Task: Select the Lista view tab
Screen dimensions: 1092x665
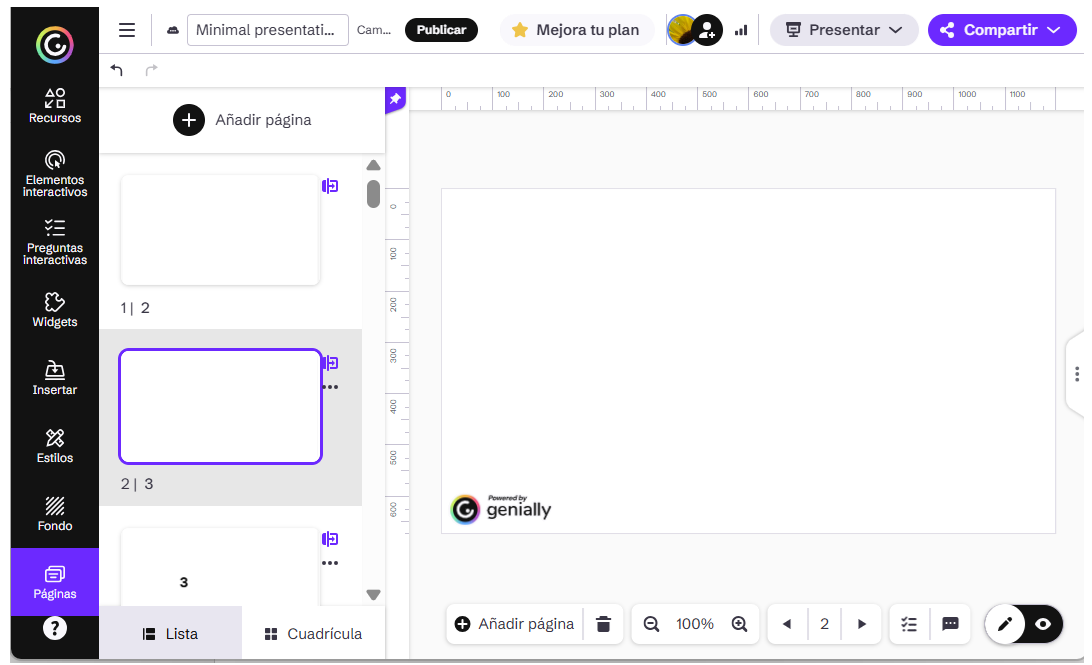Action: click(x=170, y=634)
